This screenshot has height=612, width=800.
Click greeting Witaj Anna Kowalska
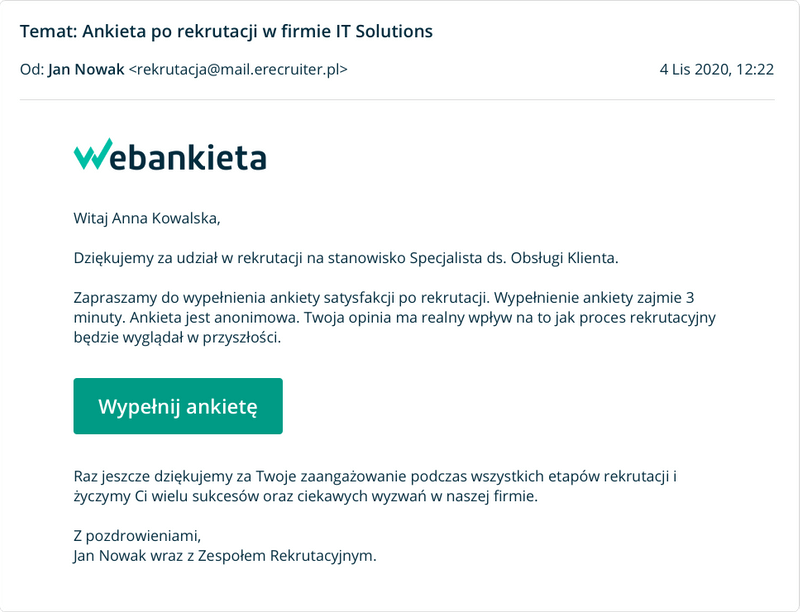(147, 218)
